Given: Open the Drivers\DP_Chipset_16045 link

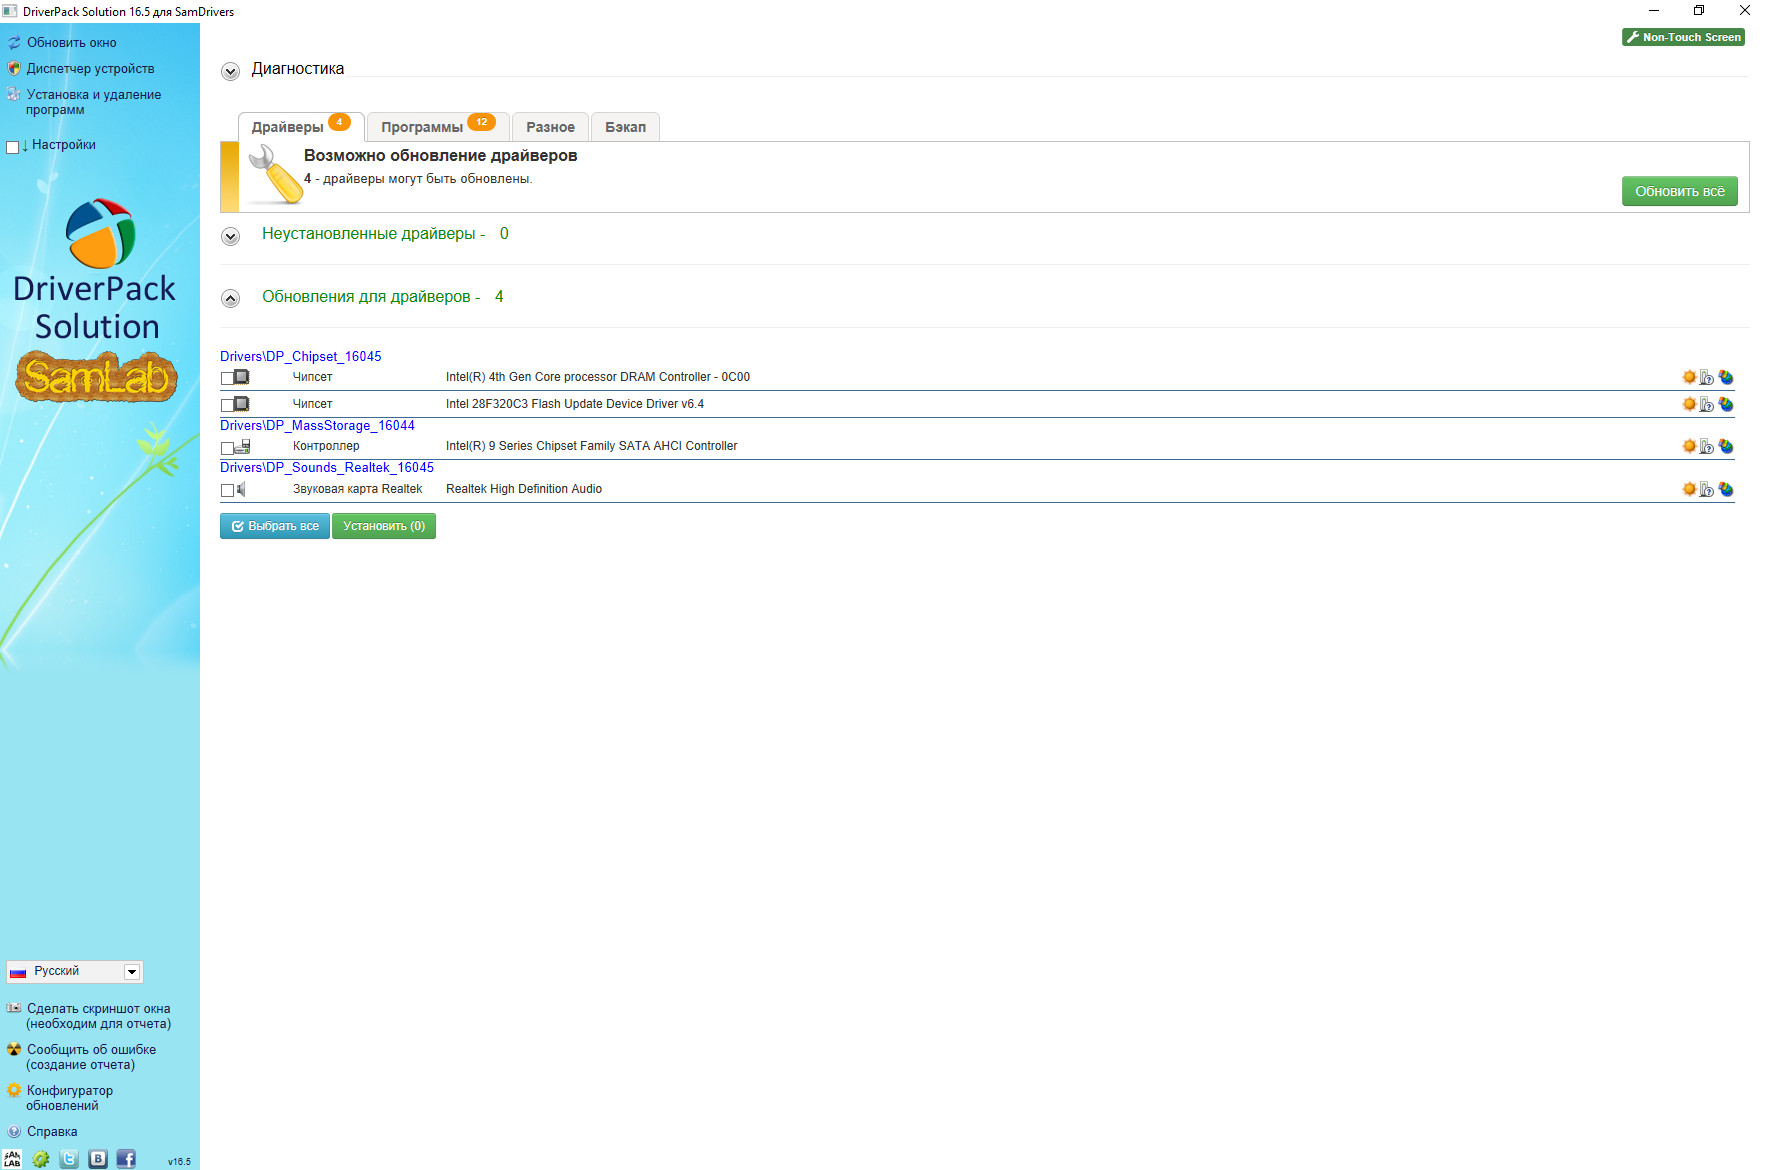Looking at the screenshot, I should 300,356.
